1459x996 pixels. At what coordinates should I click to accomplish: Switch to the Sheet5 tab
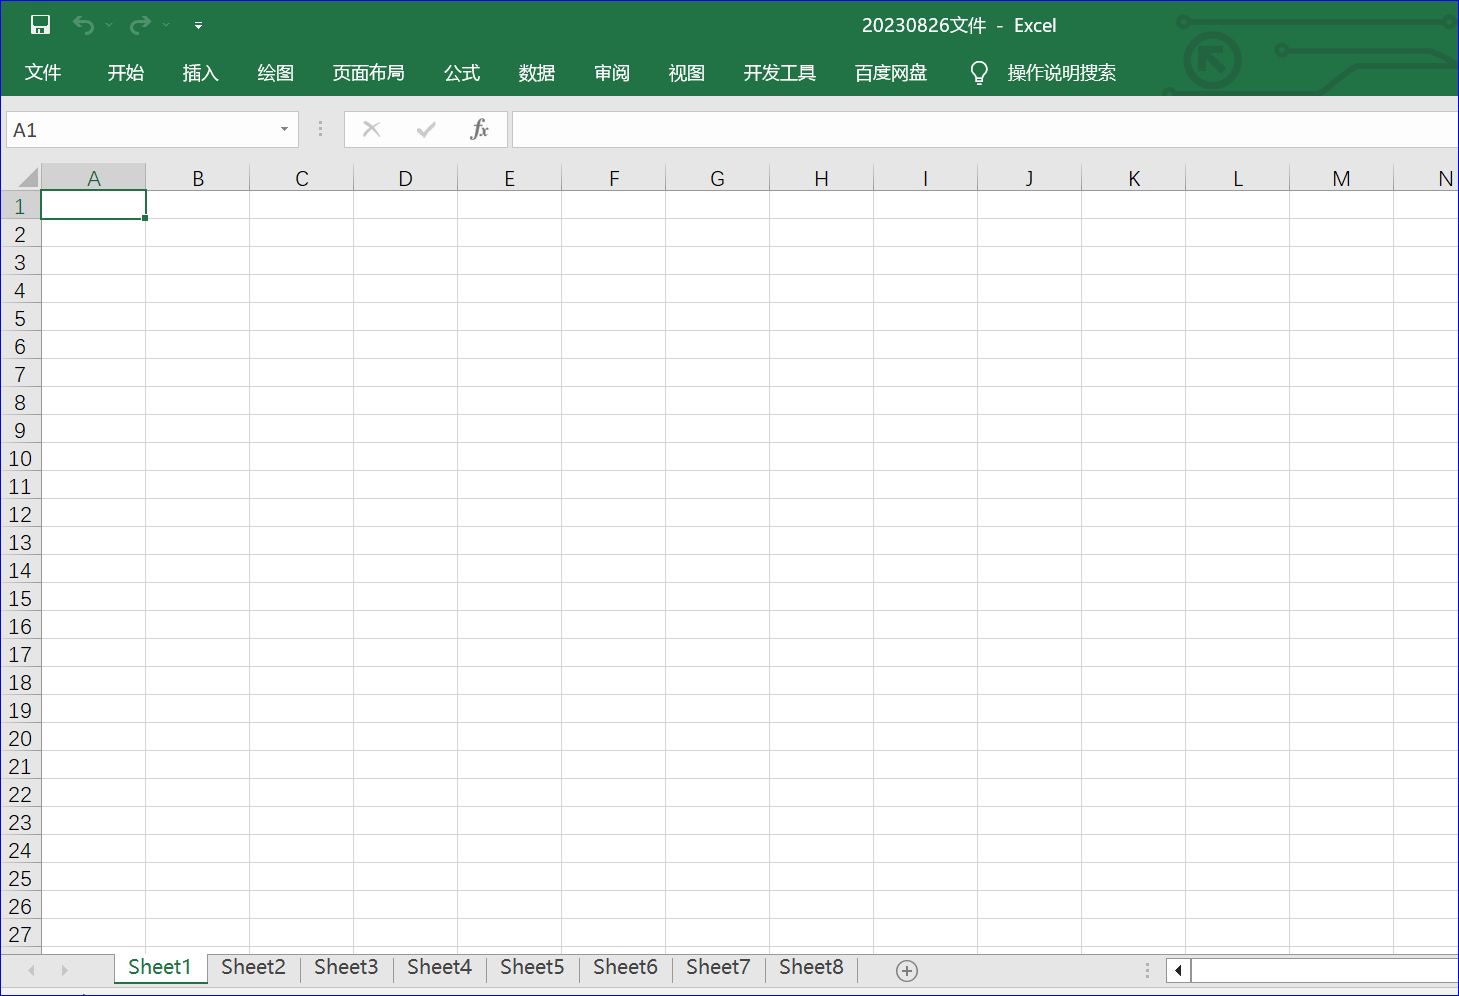pos(532,967)
